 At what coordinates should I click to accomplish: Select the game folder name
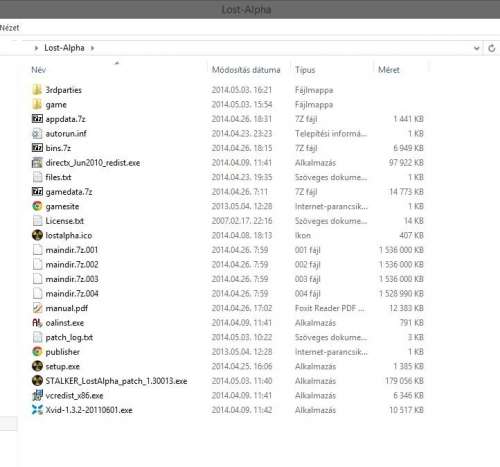(56, 105)
